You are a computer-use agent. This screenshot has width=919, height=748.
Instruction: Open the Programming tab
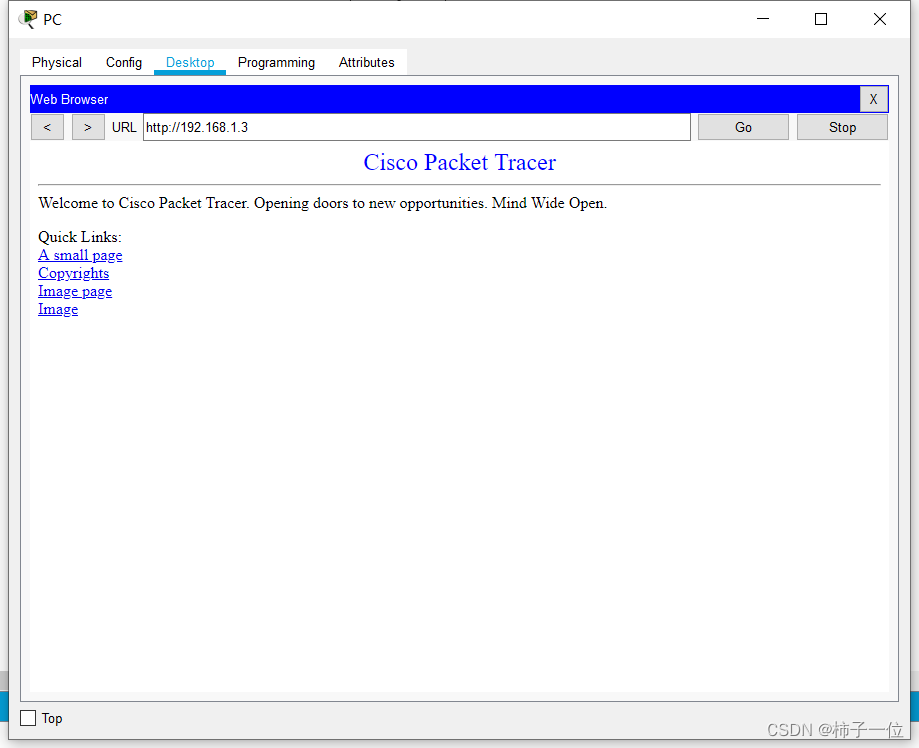(276, 62)
